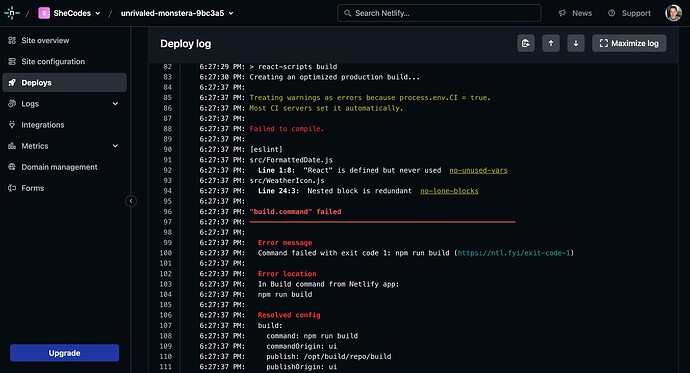Click the 'Resolved config' log heading
The width and height of the screenshot is (690, 373).
[289, 315]
